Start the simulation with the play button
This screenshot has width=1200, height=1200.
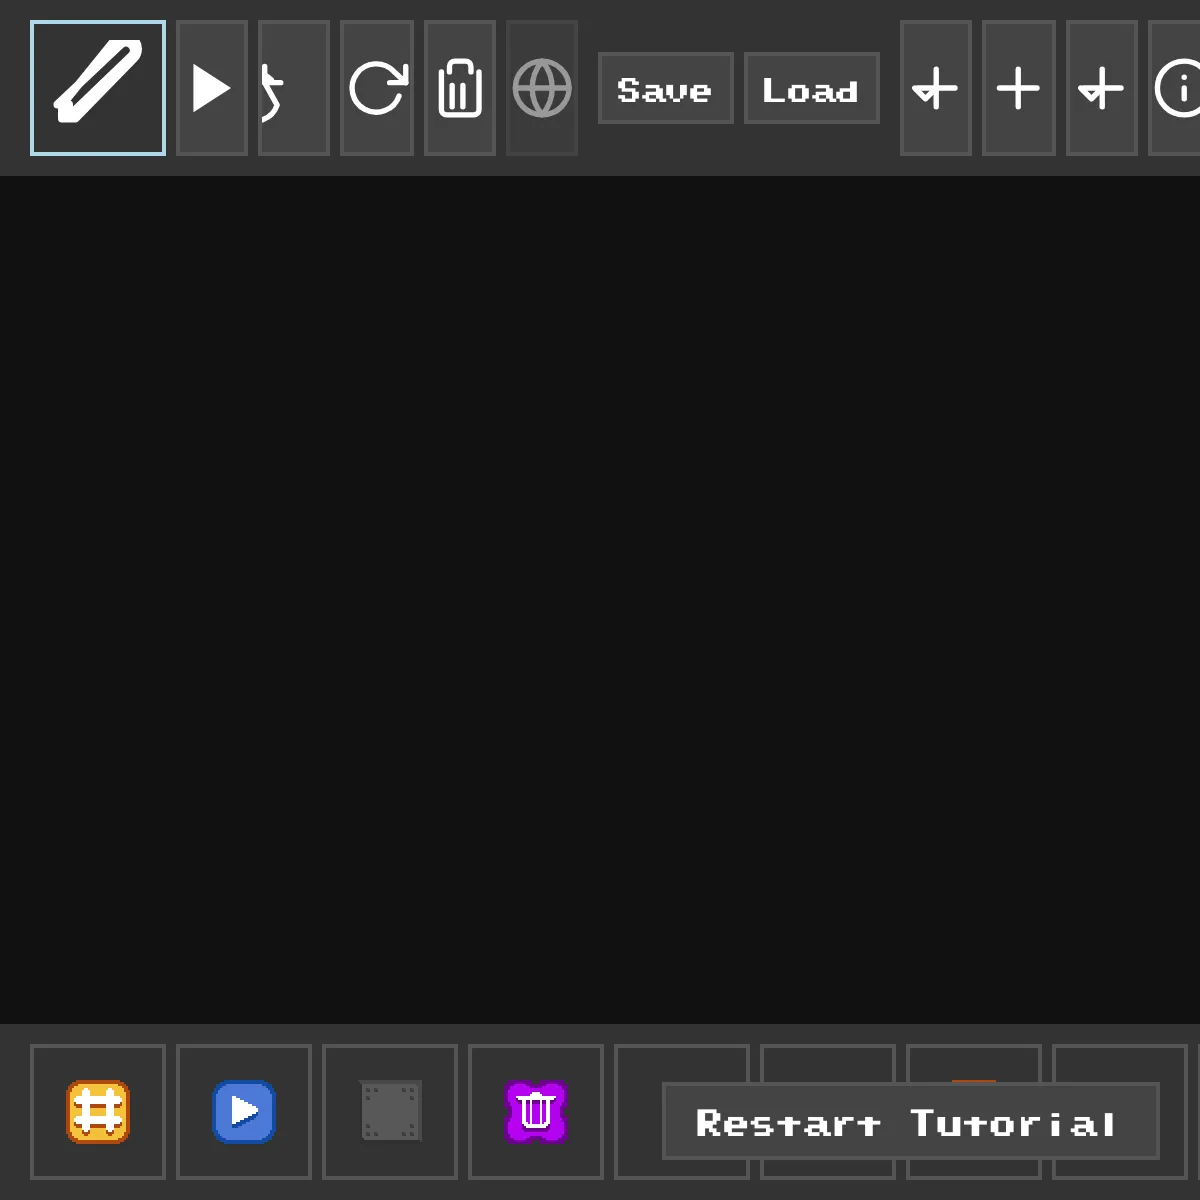click(x=212, y=88)
